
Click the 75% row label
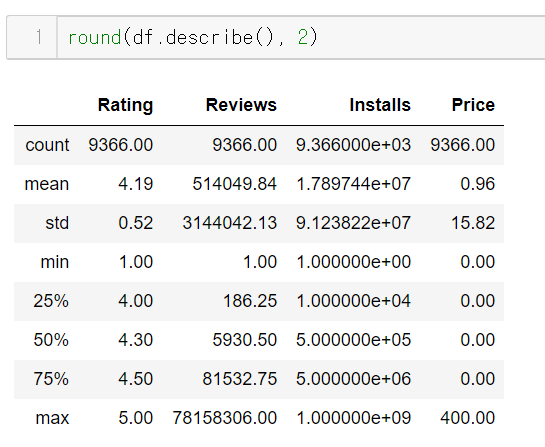coord(51,379)
